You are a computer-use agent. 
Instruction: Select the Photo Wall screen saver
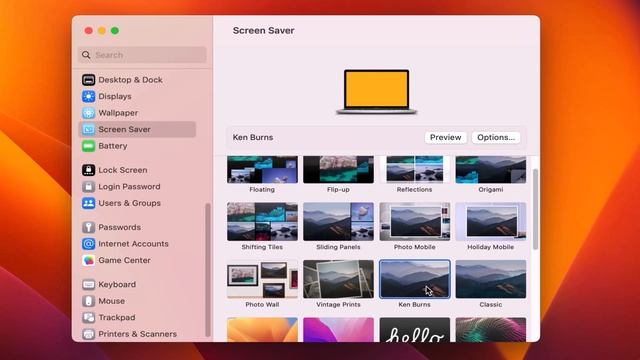click(262, 279)
